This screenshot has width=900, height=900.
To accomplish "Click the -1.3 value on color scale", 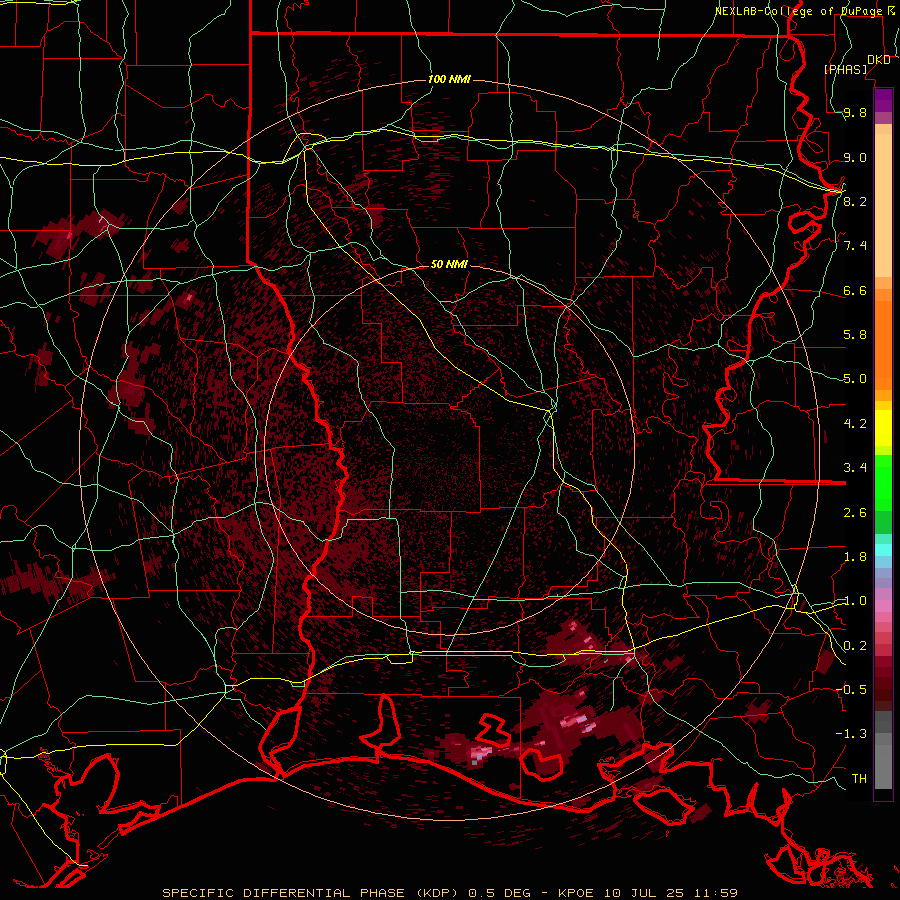I will 851,734.
